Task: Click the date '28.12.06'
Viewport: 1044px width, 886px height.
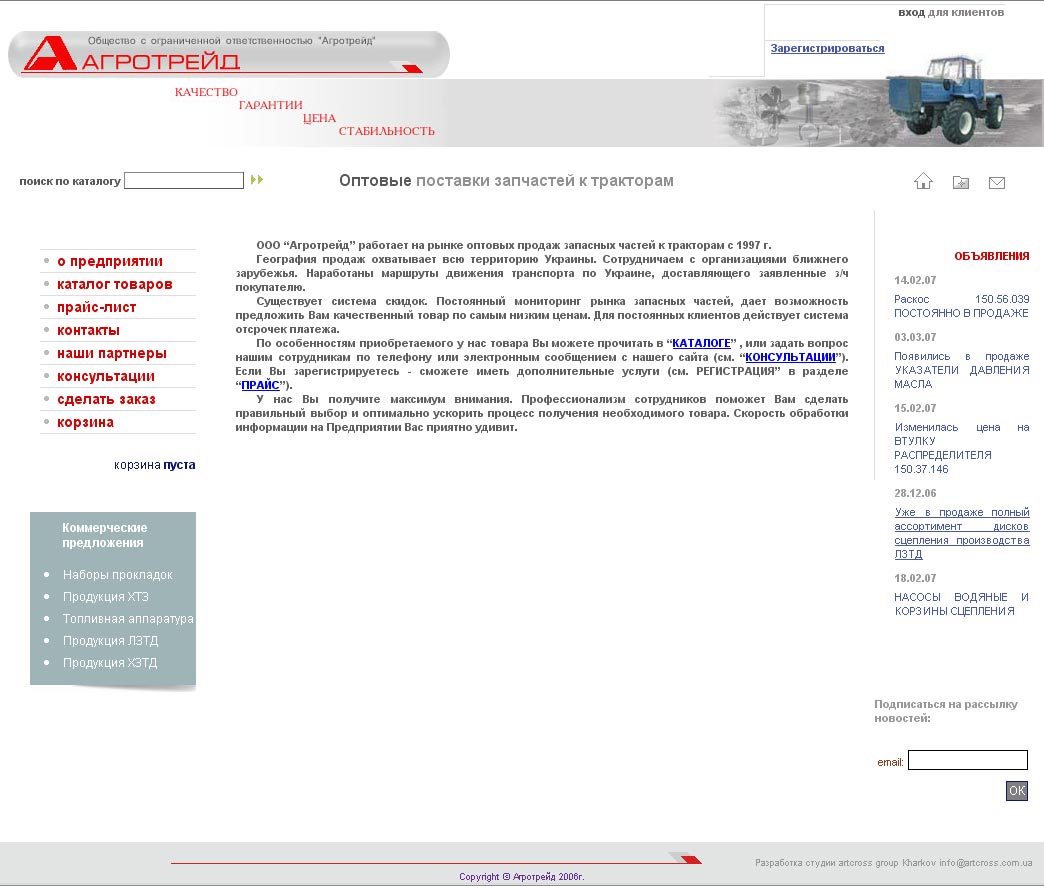Action: [915, 493]
